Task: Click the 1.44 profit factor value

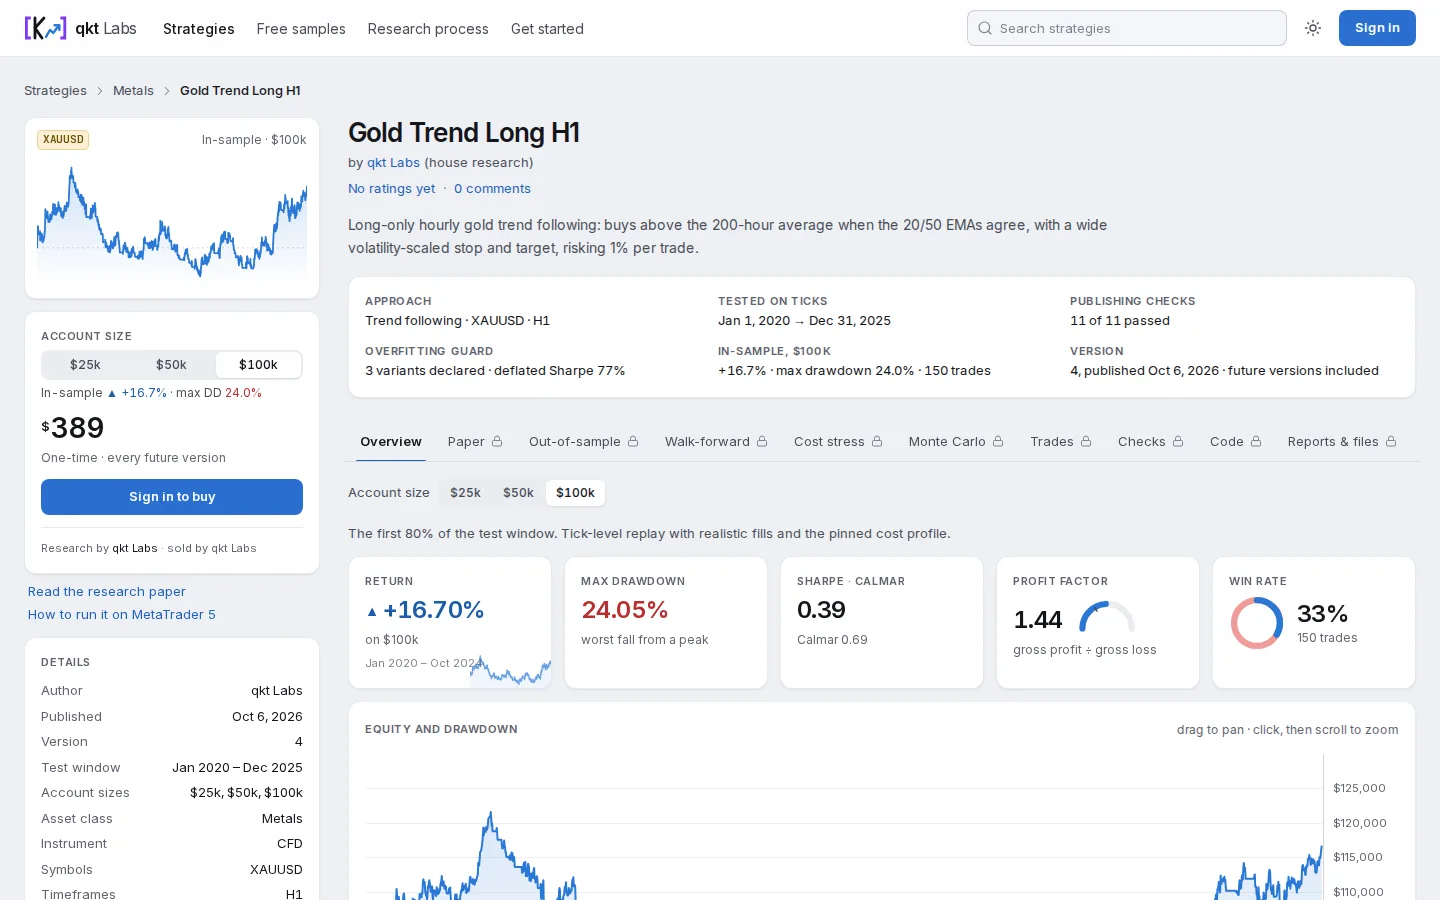Action: 1038,620
